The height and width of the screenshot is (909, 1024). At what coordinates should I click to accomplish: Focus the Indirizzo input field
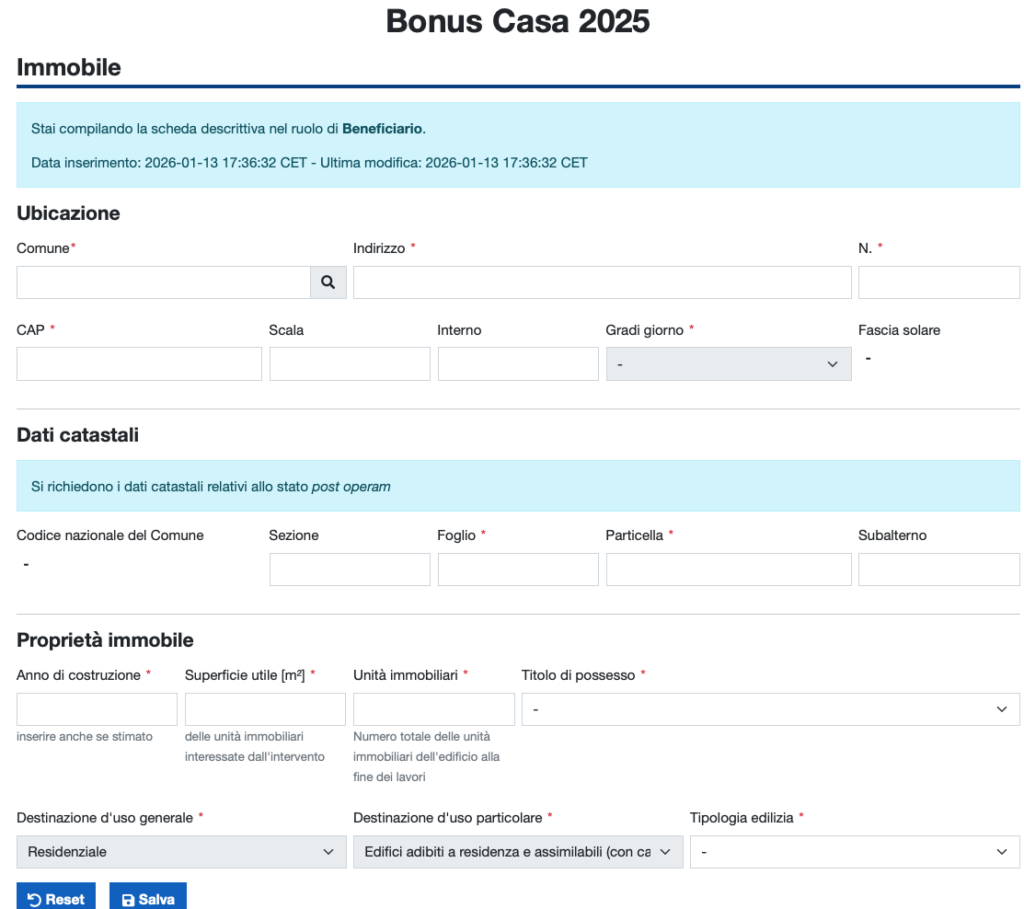(602, 283)
